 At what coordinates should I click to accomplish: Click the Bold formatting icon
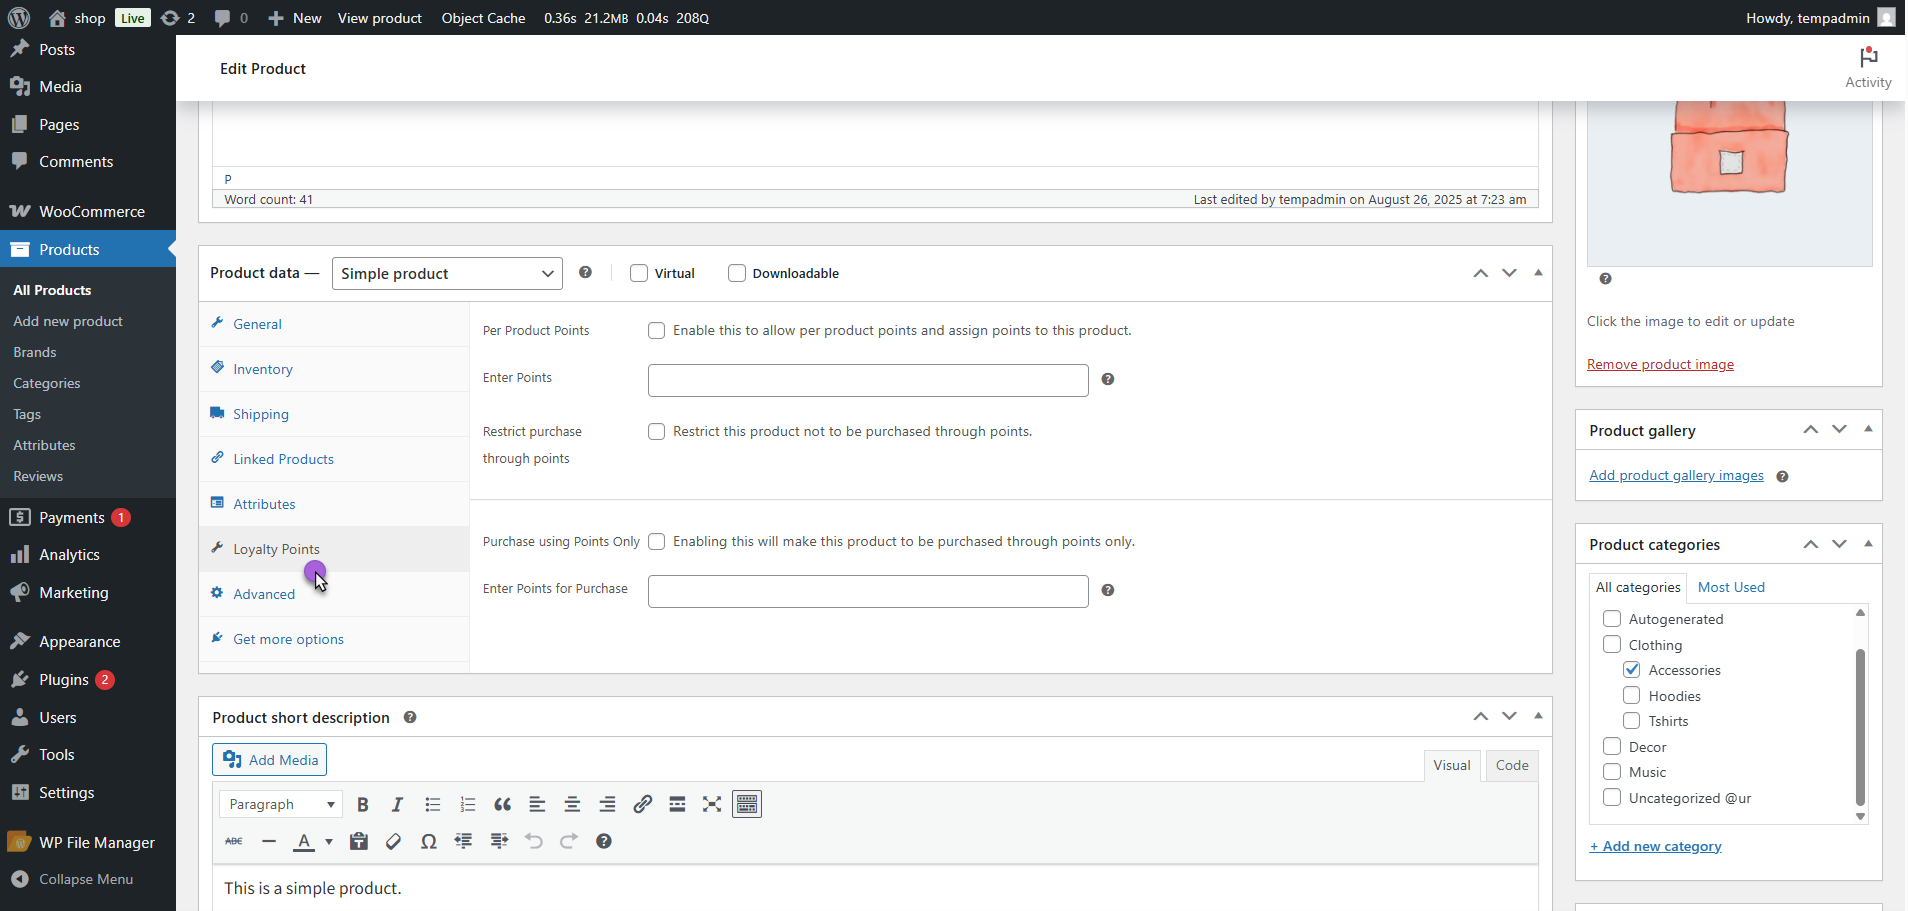coord(363,805)
